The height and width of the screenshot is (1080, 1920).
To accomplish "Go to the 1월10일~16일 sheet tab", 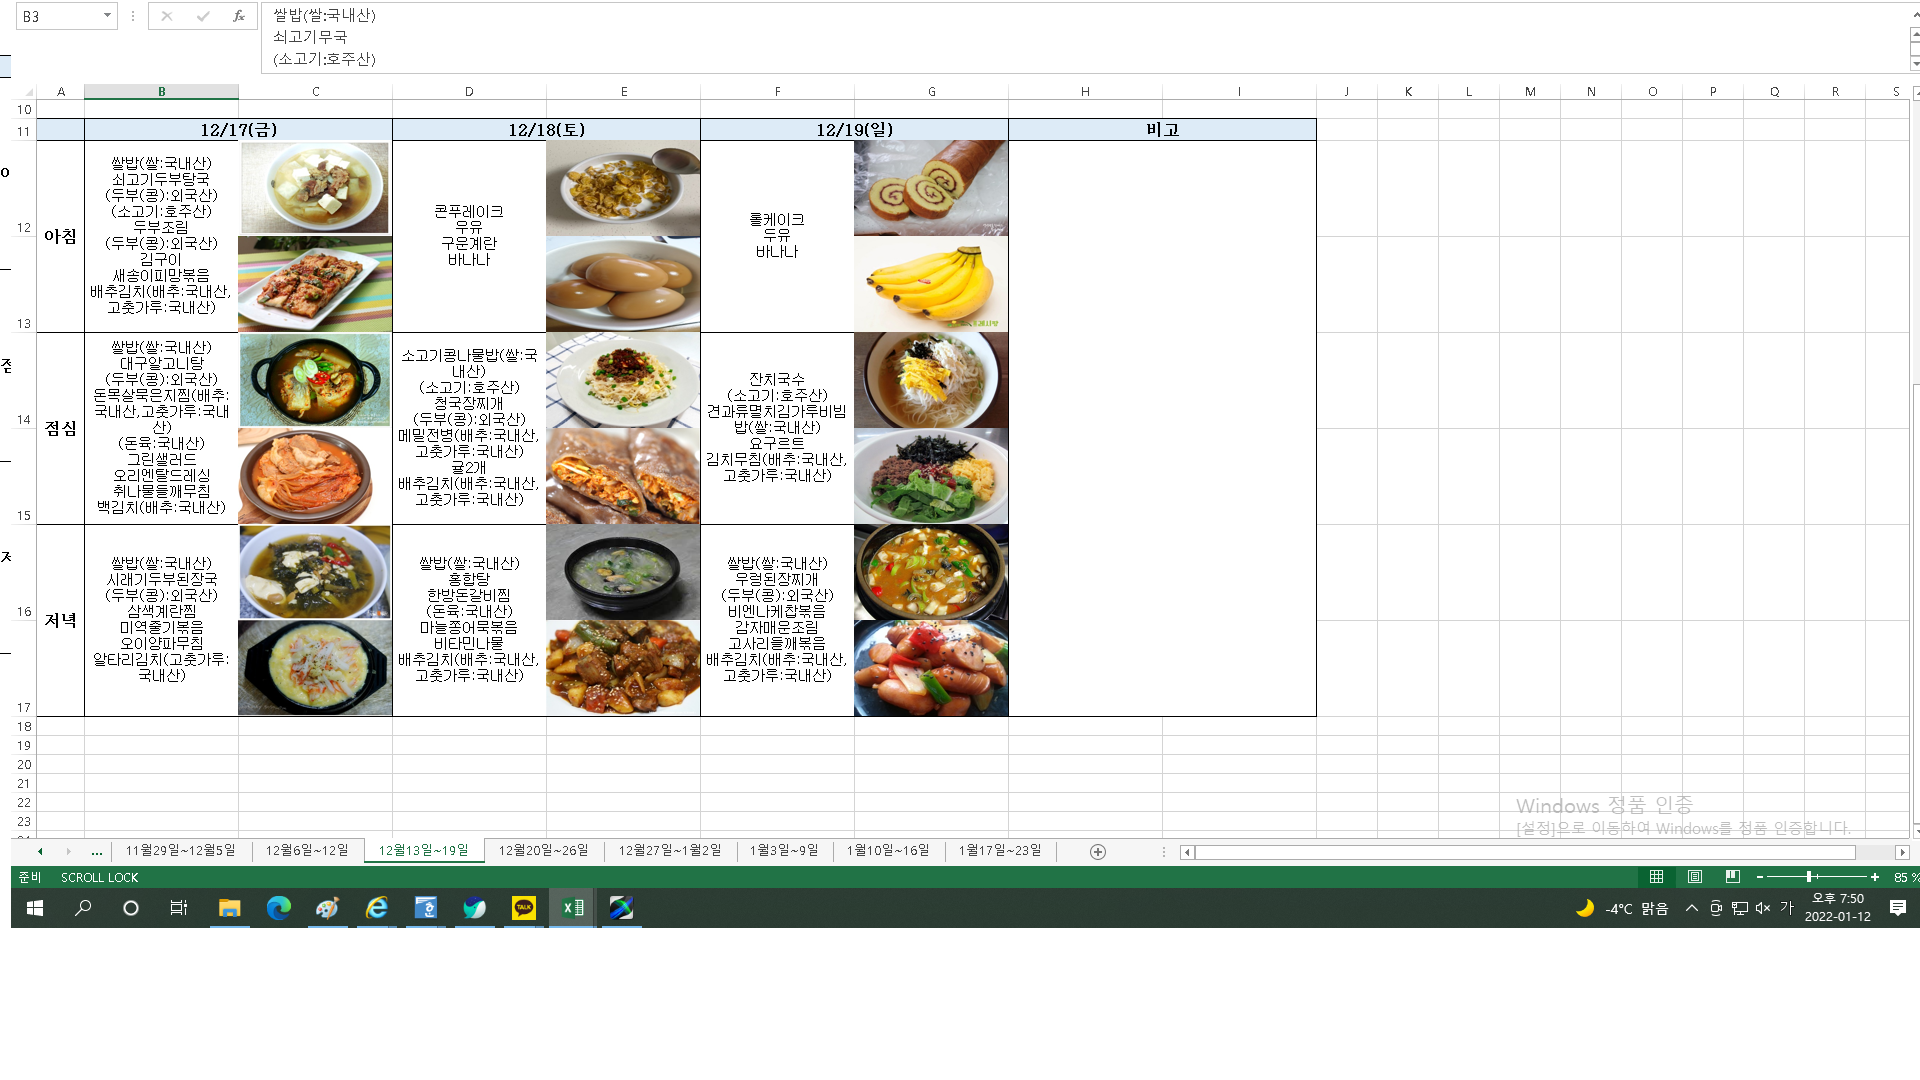I will (x=888, y=851).
